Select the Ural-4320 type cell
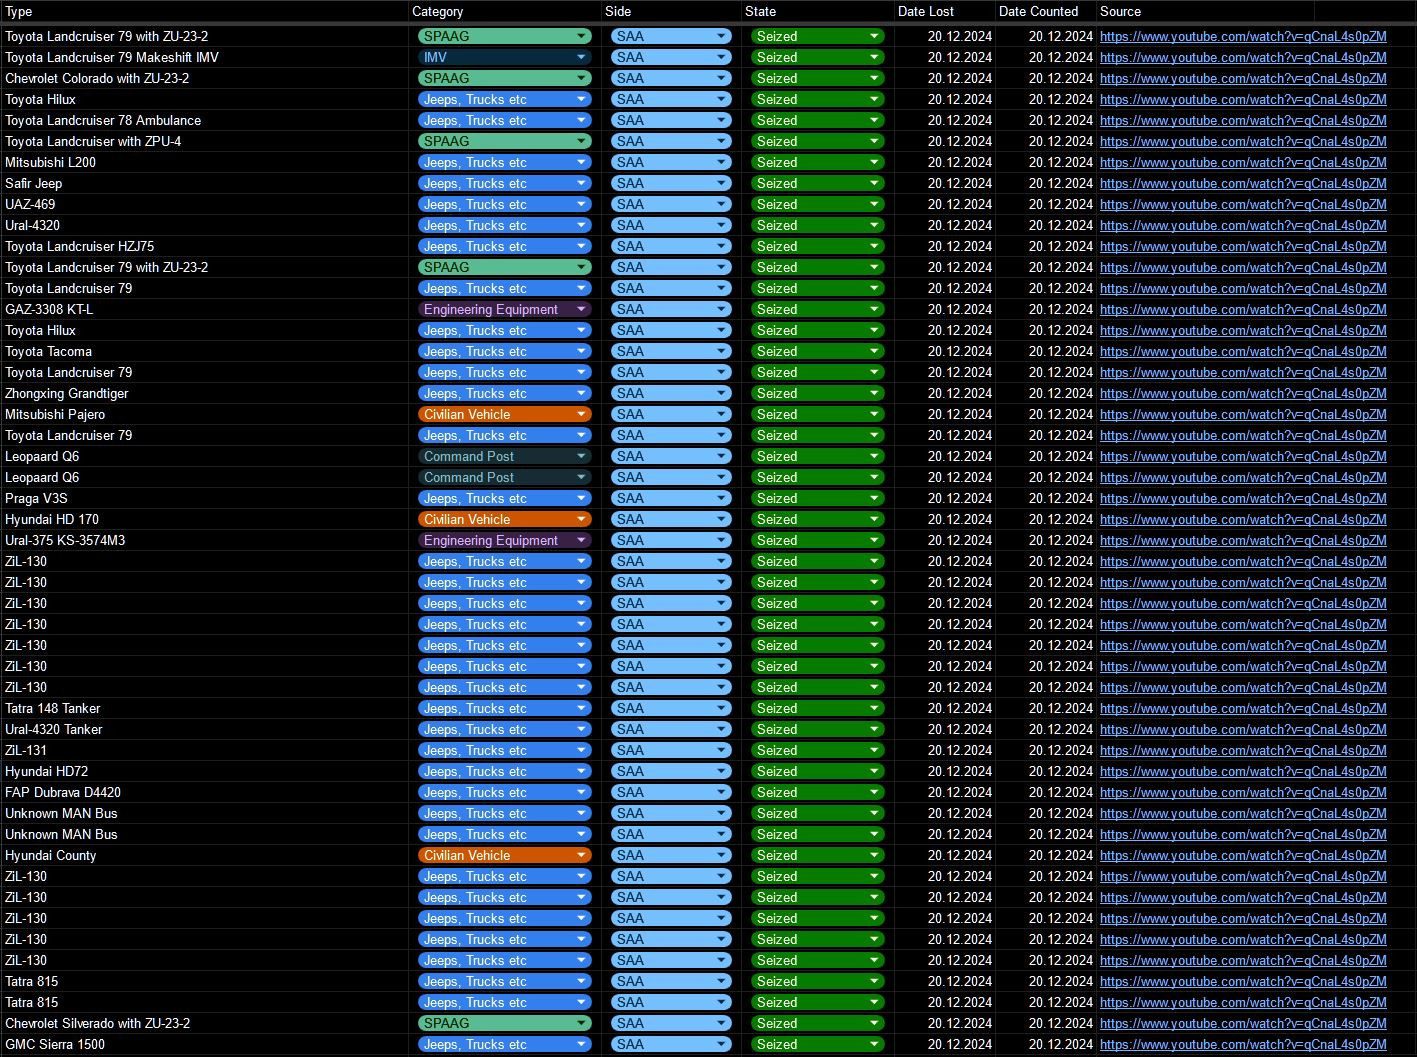1417x1057 pixels. pyautogui.click(x=204, y=225)
